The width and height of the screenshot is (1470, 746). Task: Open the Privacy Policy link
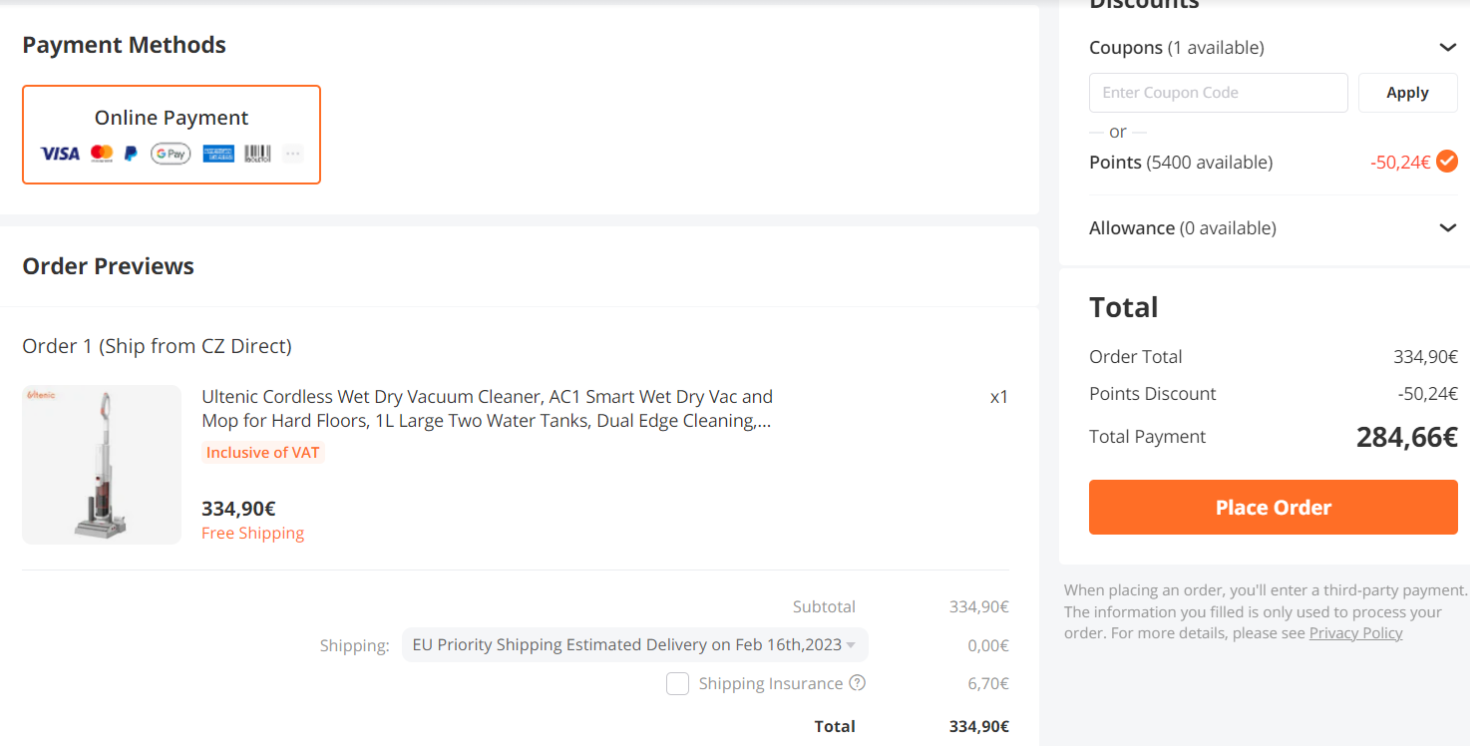[x=1356, y=633]
